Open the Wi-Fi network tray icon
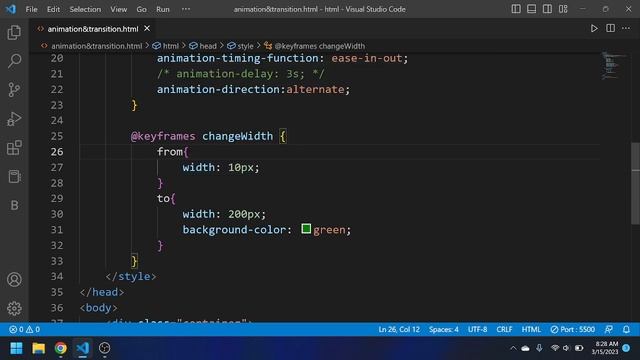Screen dimensions: 640x360 [554, 348]
